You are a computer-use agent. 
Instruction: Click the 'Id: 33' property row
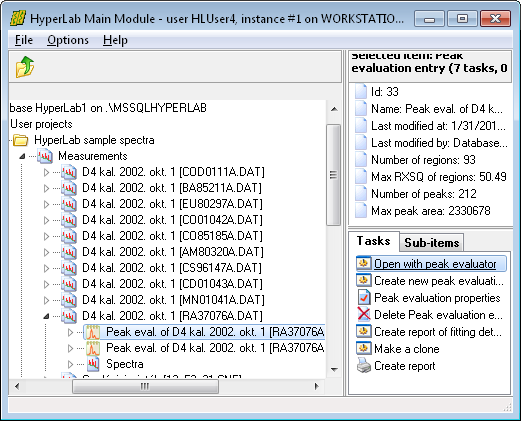tap(385, 92)
